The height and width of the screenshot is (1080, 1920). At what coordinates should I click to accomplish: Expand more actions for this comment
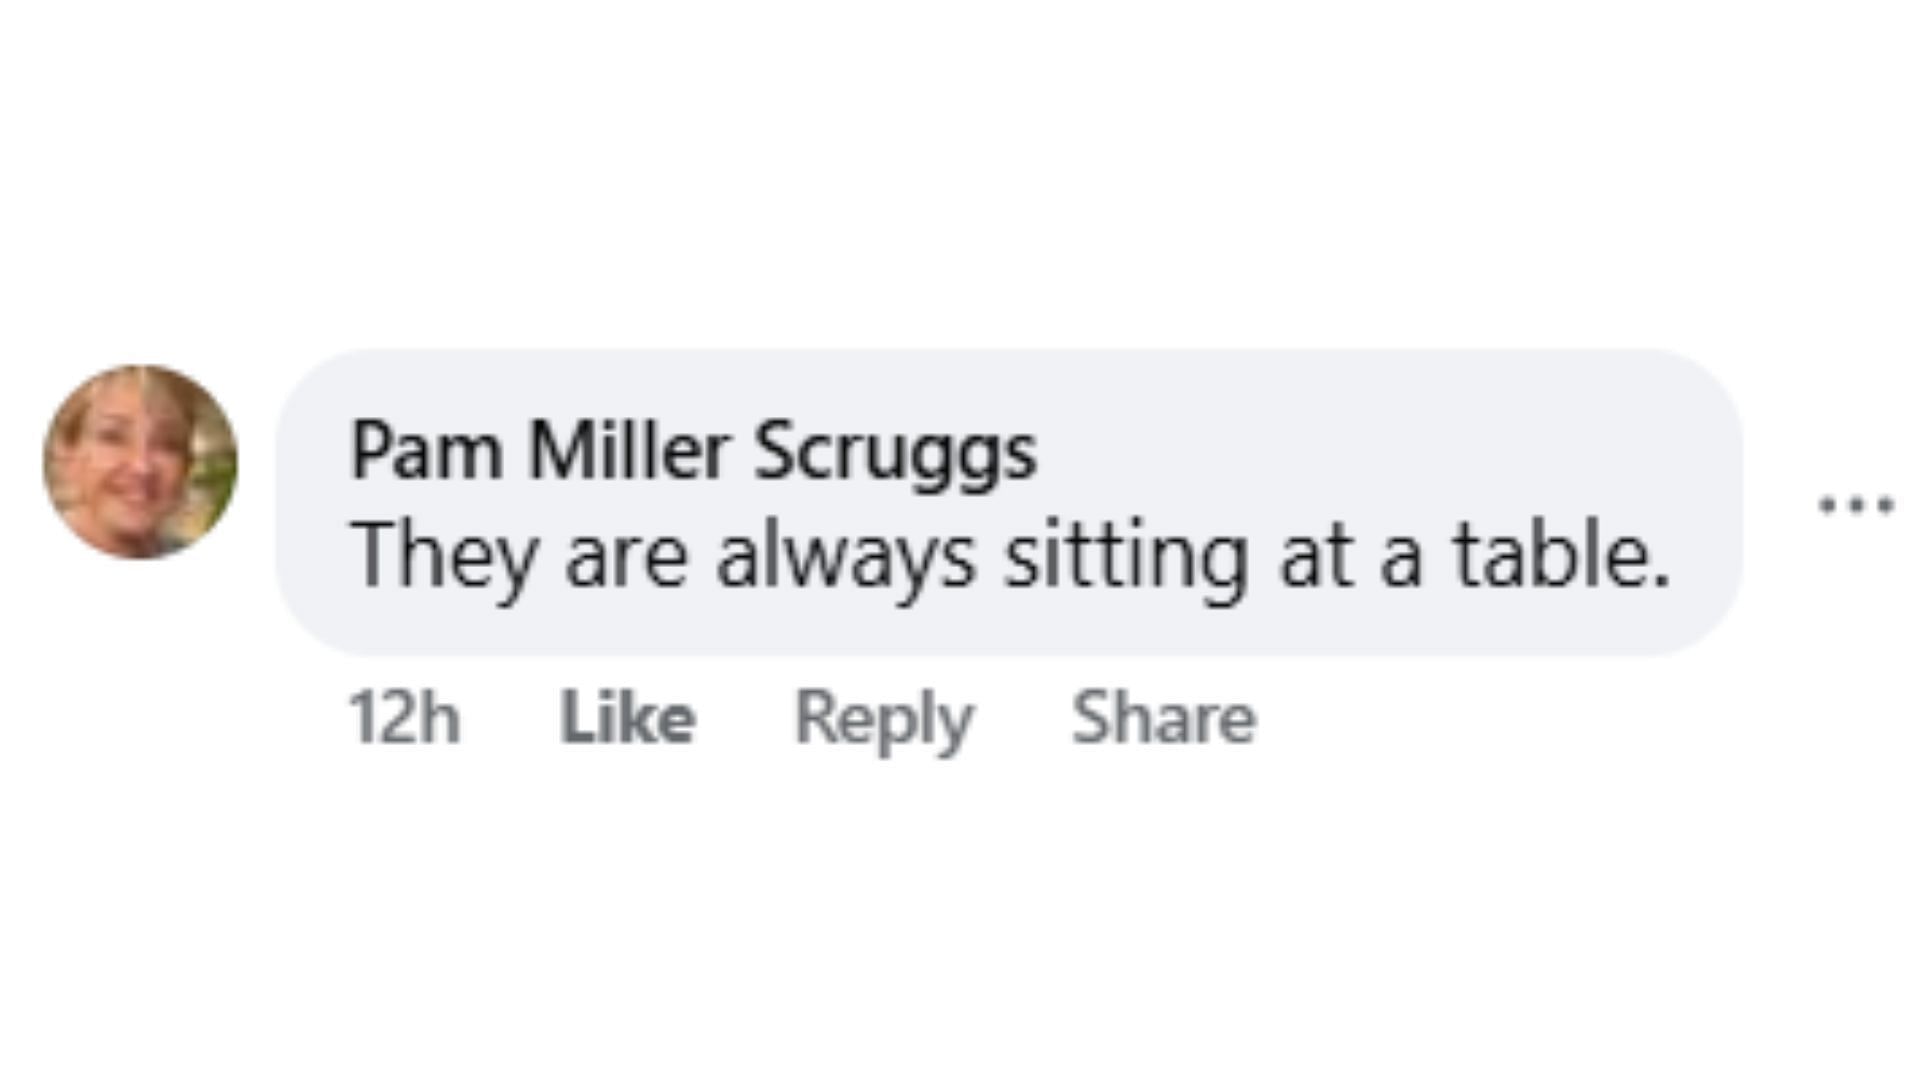tap(1855, 506)
